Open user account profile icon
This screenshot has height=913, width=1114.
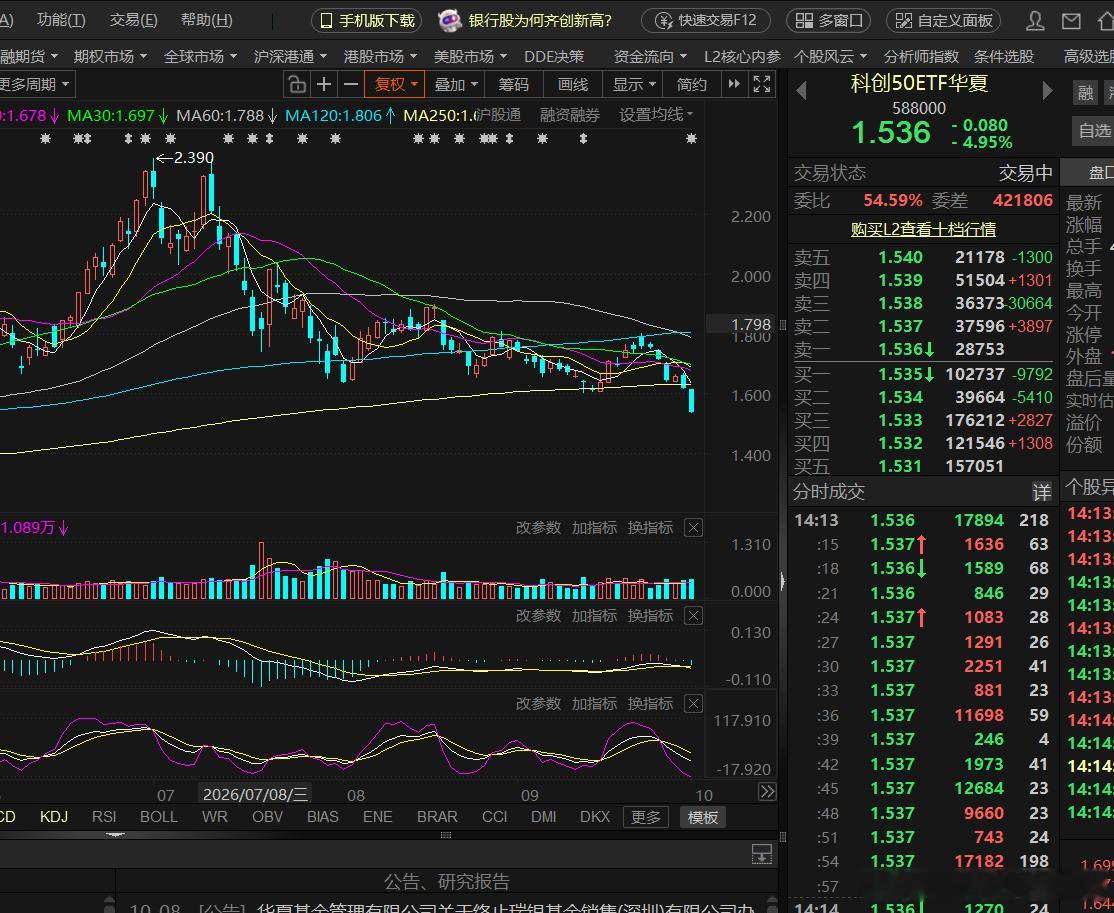point(1035,21)
